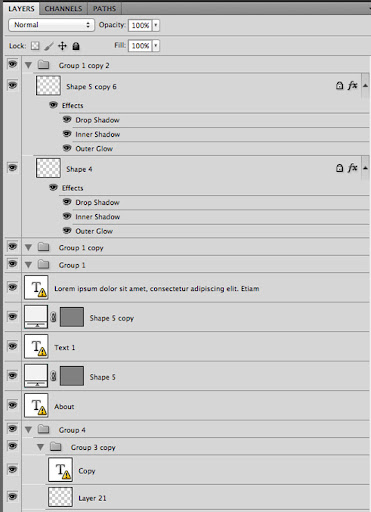Open the Normal blend mode dropdown
The height and width of the screenshot is (512, 371).
pos(51,25)
